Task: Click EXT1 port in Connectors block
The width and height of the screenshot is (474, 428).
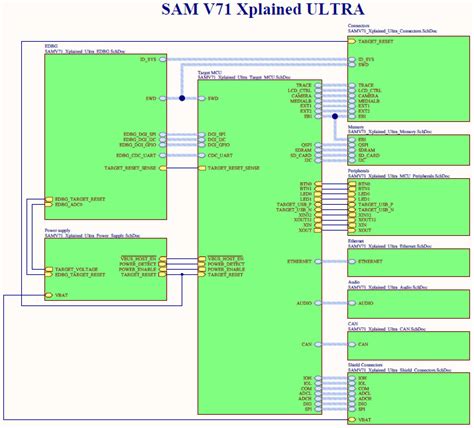Action: click(x=352, y=106)
